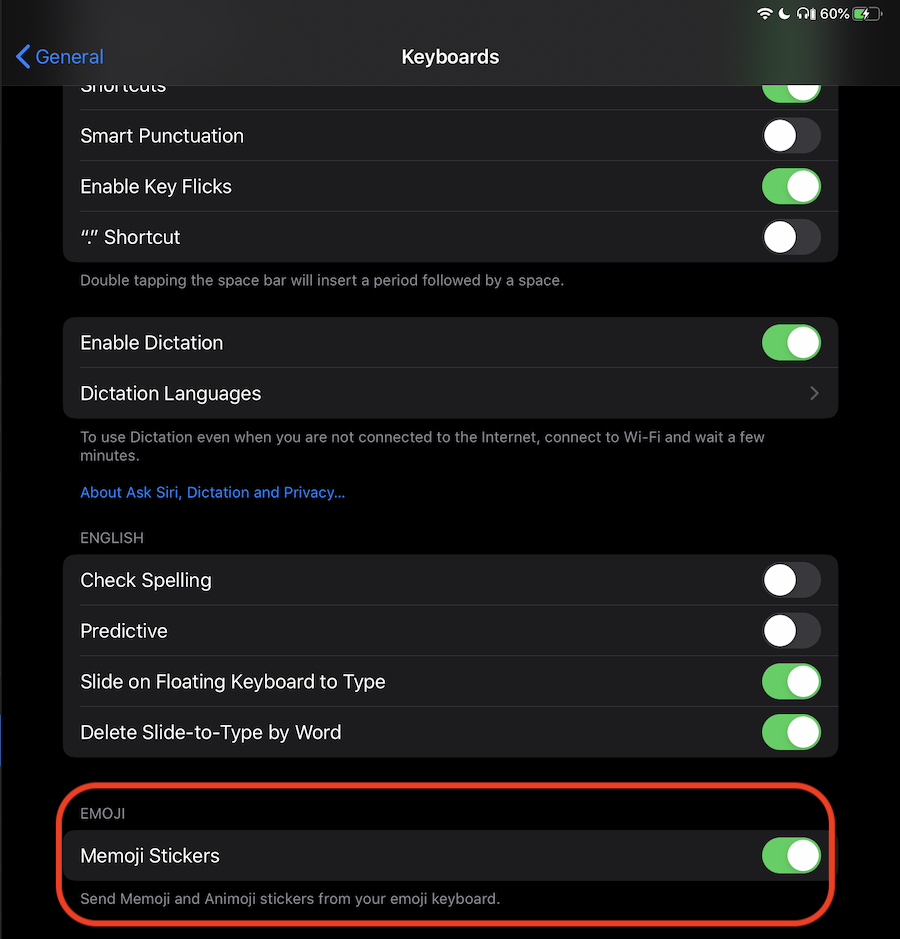Toggle the "." Shortcut switch
900x939 pixels.
(791, 237)
